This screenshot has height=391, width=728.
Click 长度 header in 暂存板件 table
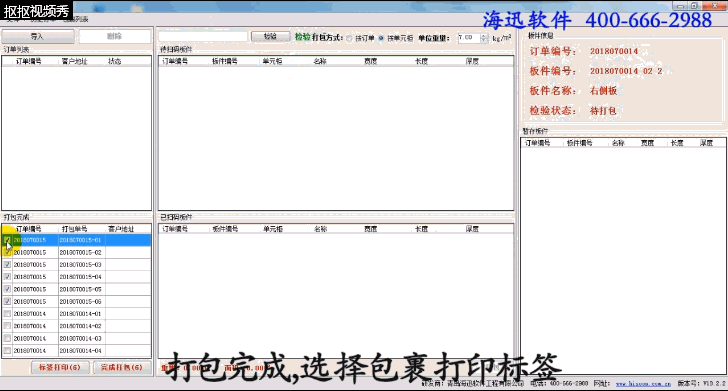677,143
